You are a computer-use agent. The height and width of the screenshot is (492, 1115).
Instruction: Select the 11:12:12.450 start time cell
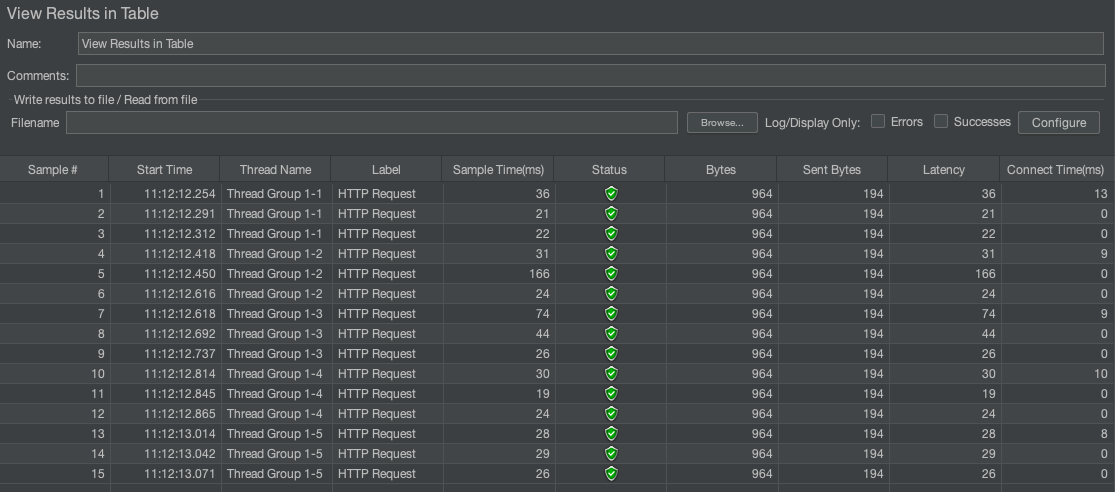point(165,274)
